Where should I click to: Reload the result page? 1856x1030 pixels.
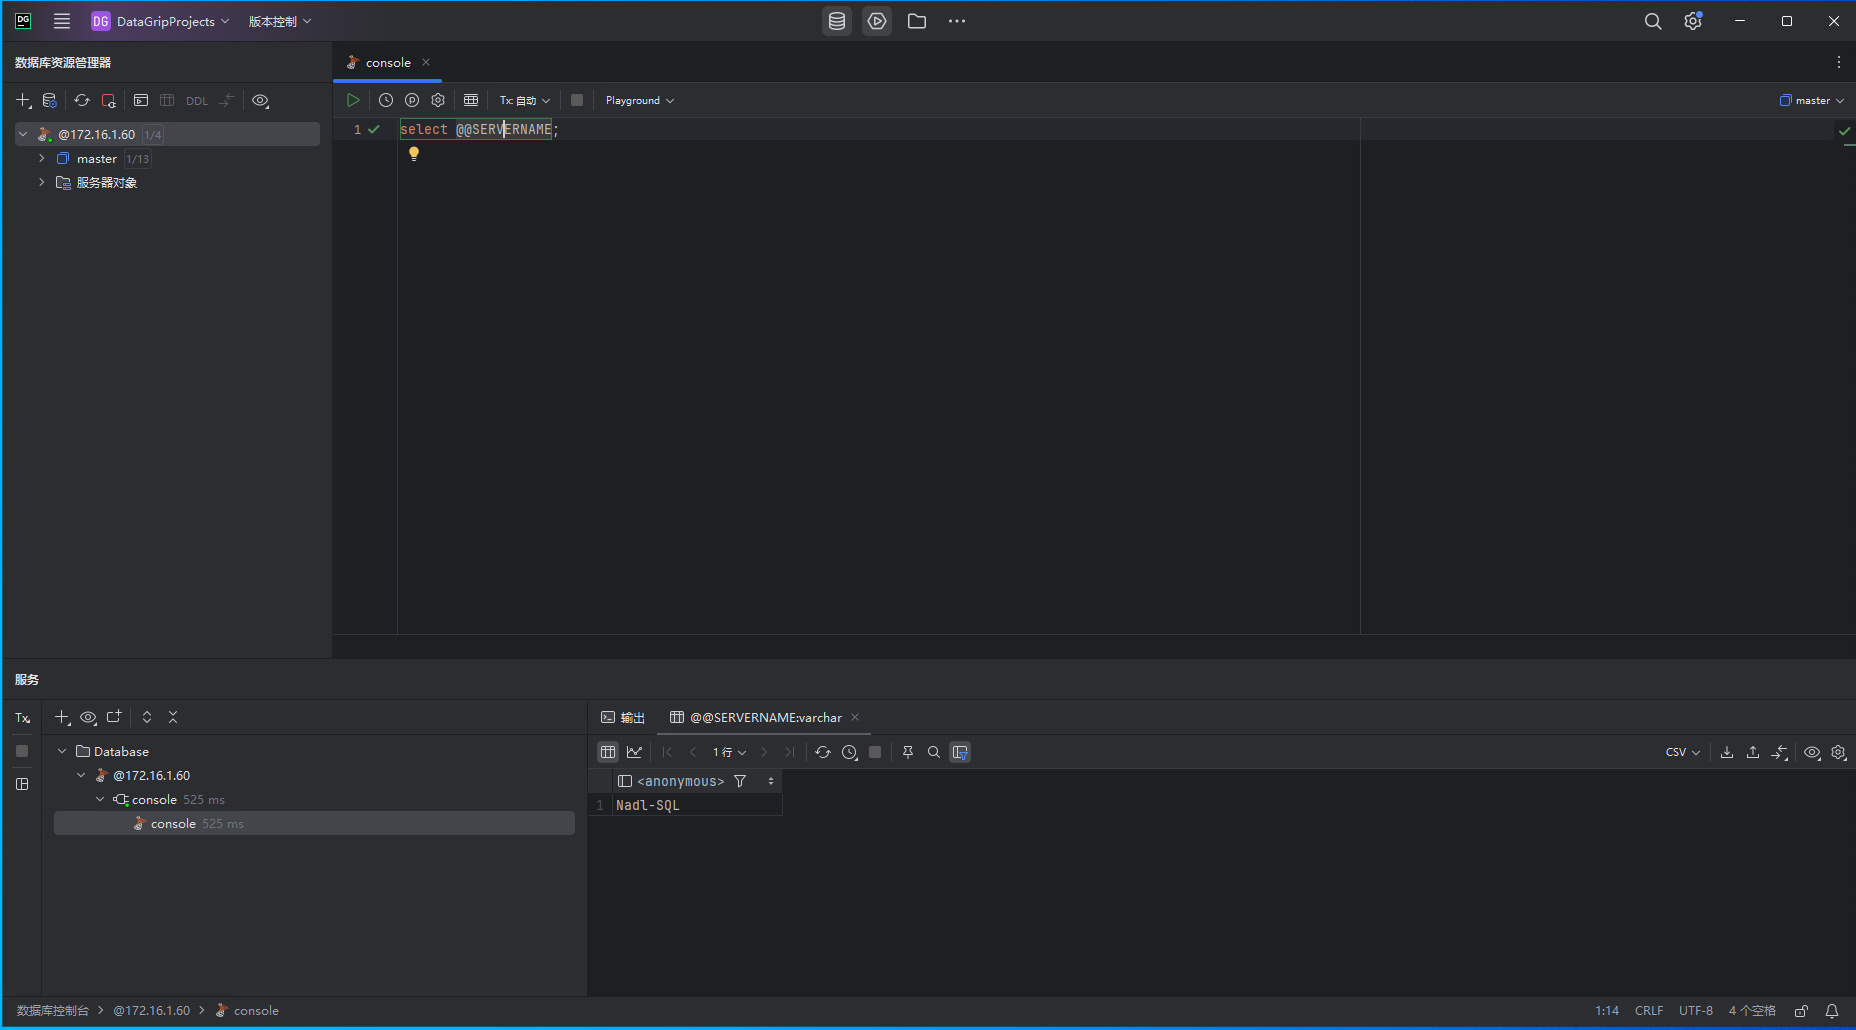823,752
